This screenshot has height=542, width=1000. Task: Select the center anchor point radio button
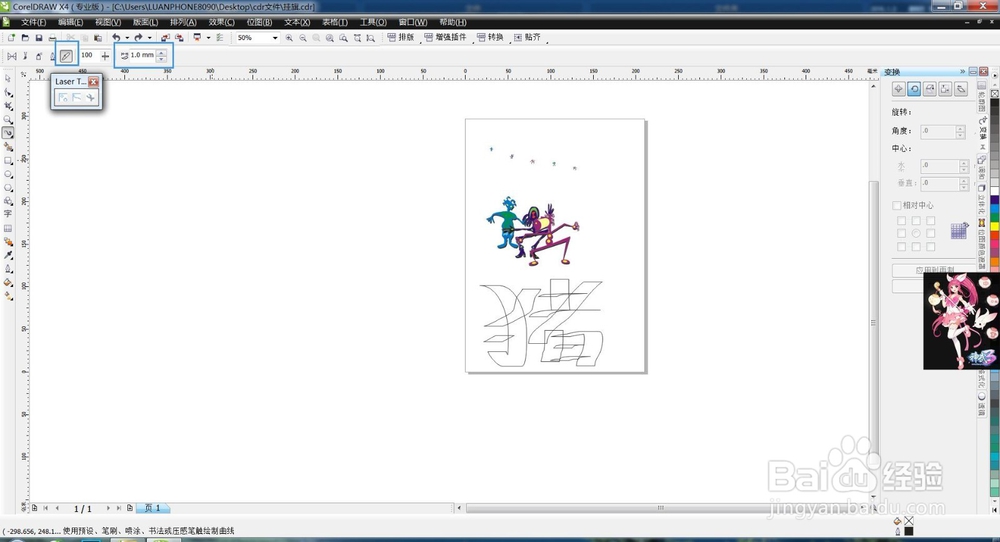(916, 233)
